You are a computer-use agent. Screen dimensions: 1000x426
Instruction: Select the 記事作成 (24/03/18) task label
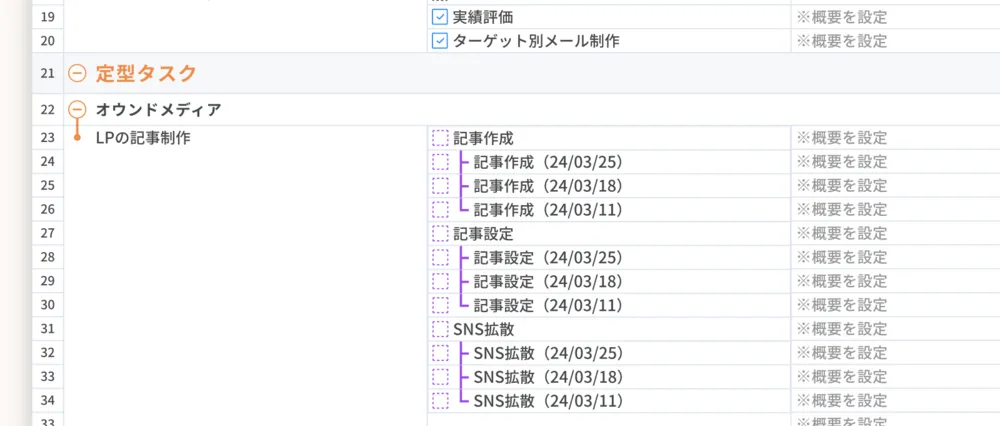[x=548, y=186]
